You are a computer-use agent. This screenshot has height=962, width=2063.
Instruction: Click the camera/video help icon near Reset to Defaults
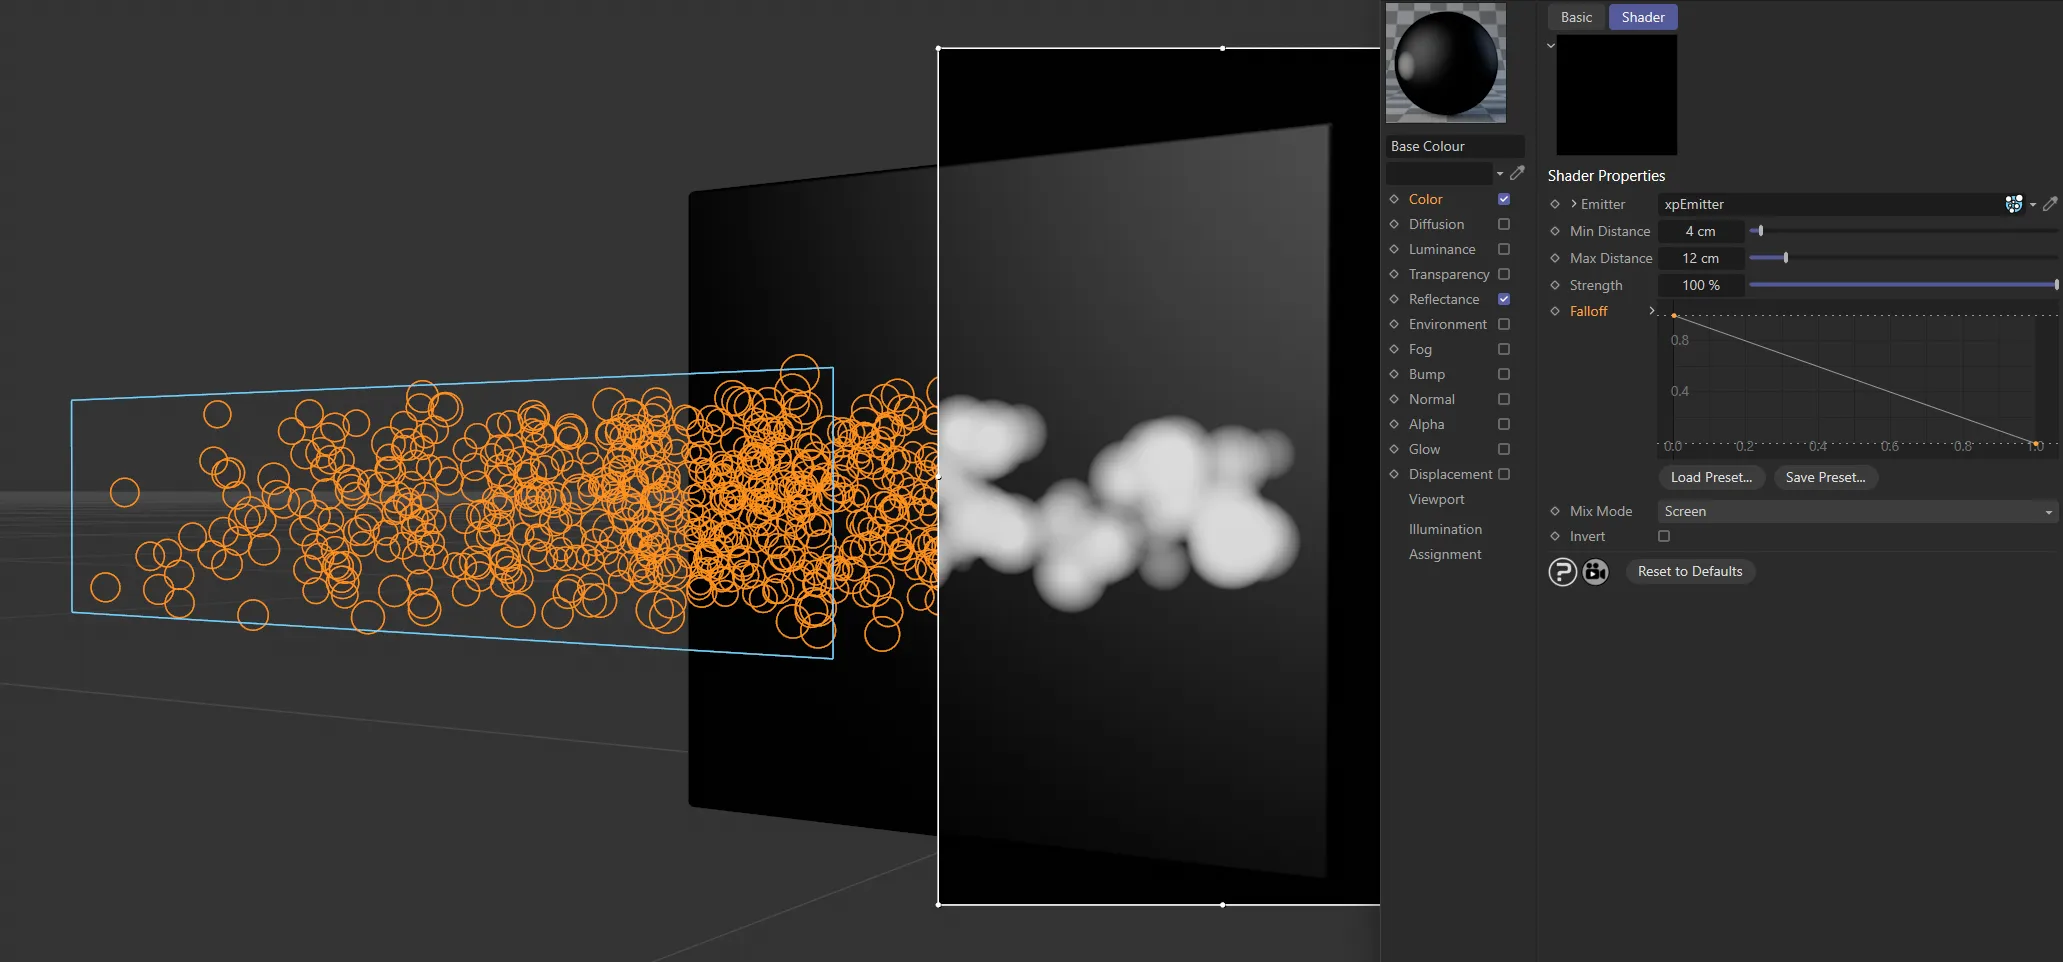pos(1595,571)
